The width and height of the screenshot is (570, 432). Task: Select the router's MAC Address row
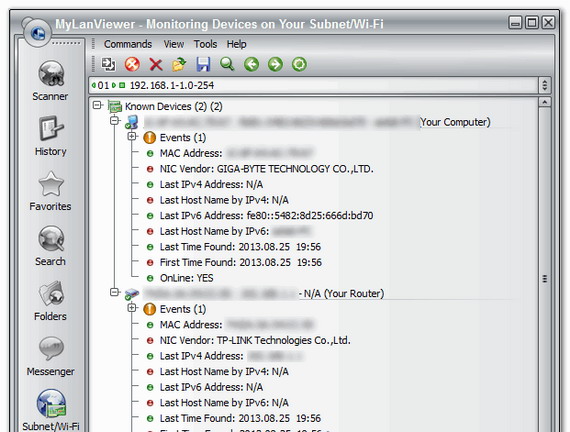(x=236, y=325)
